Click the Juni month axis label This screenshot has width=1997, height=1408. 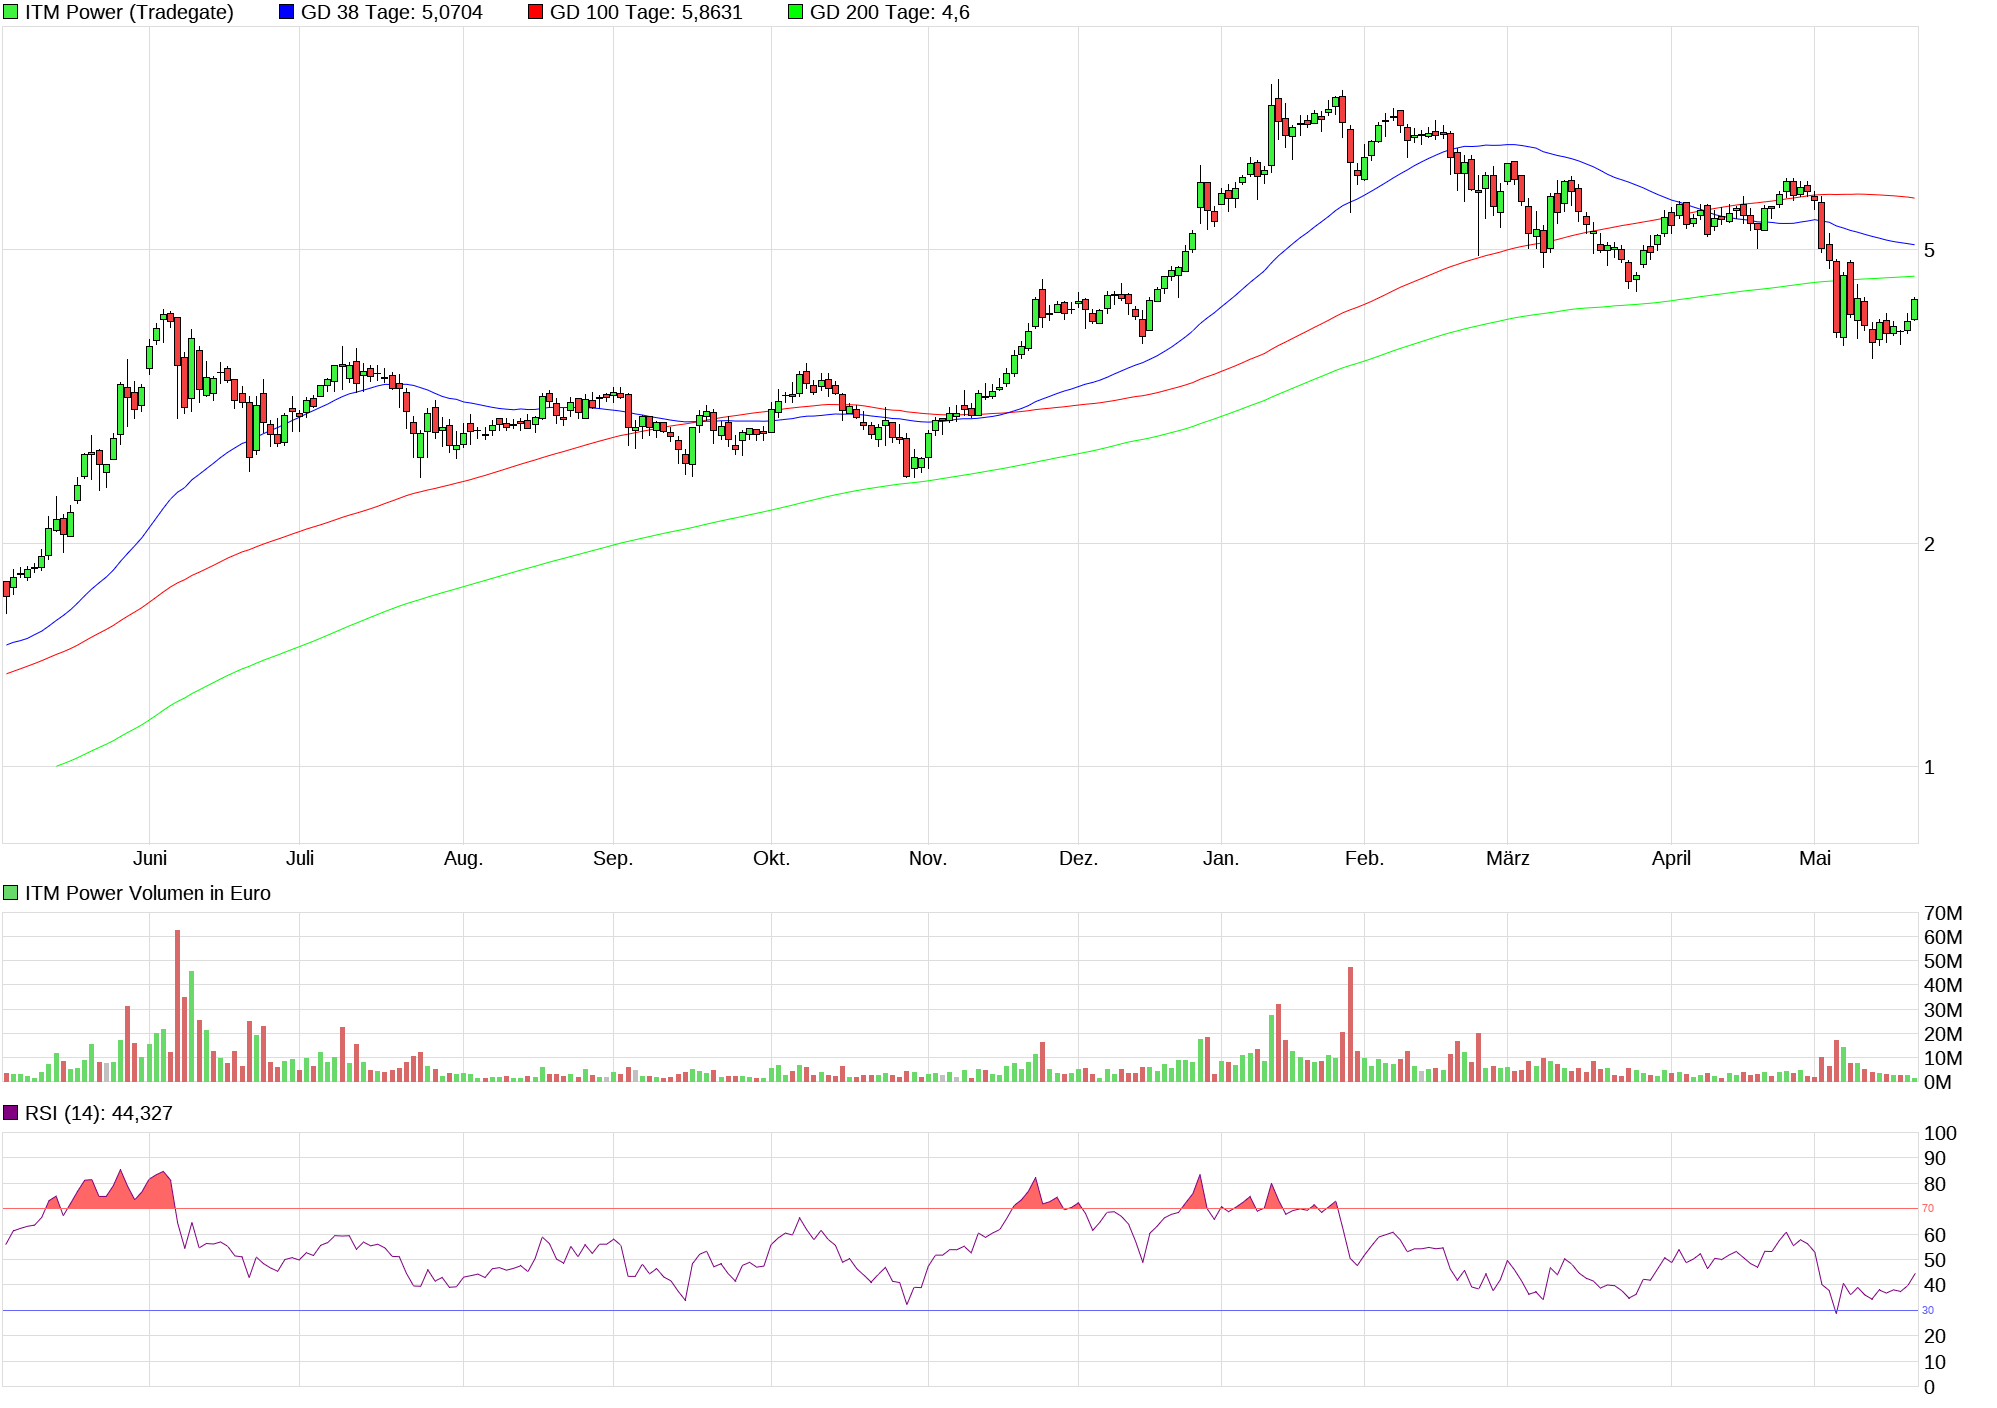click(x=150, y=858)
